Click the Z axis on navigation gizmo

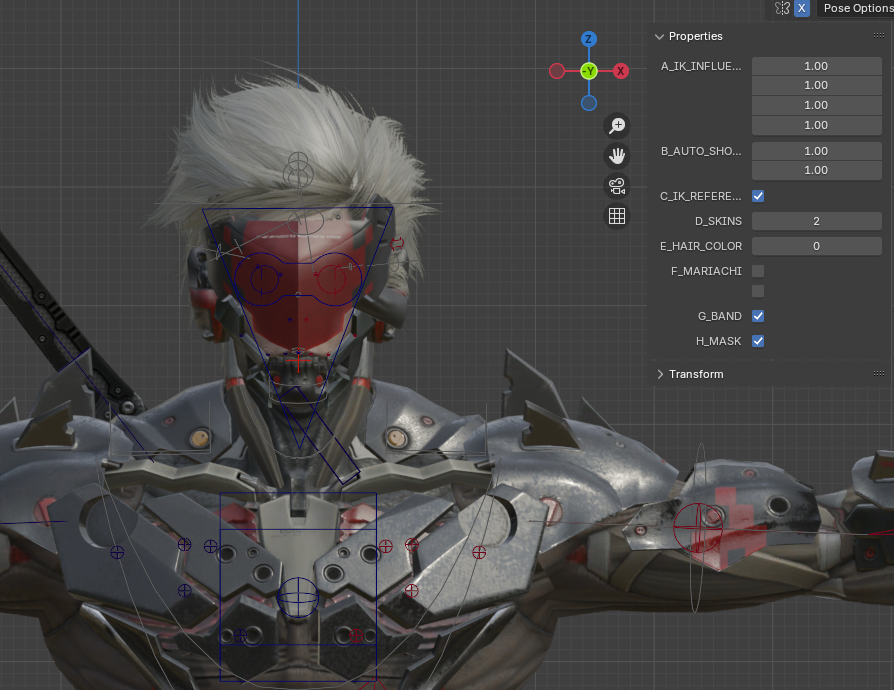click(589, 39)
